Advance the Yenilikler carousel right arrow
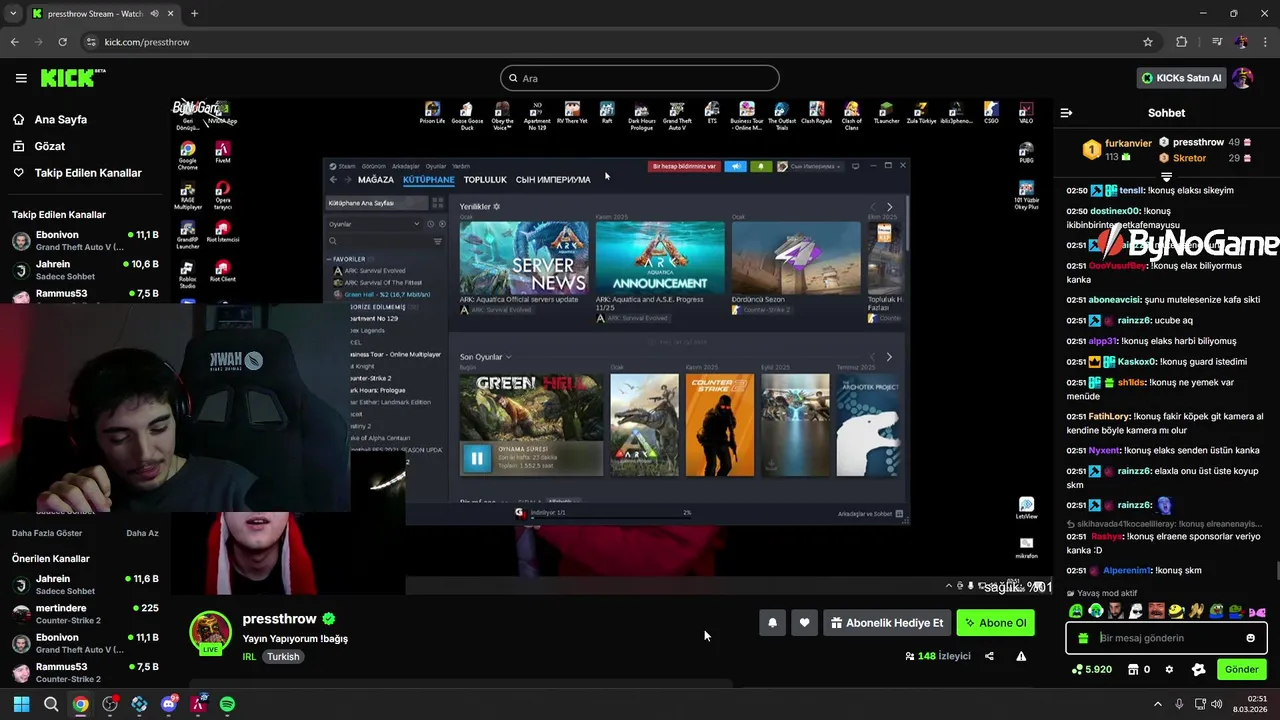 coord(889,207)
